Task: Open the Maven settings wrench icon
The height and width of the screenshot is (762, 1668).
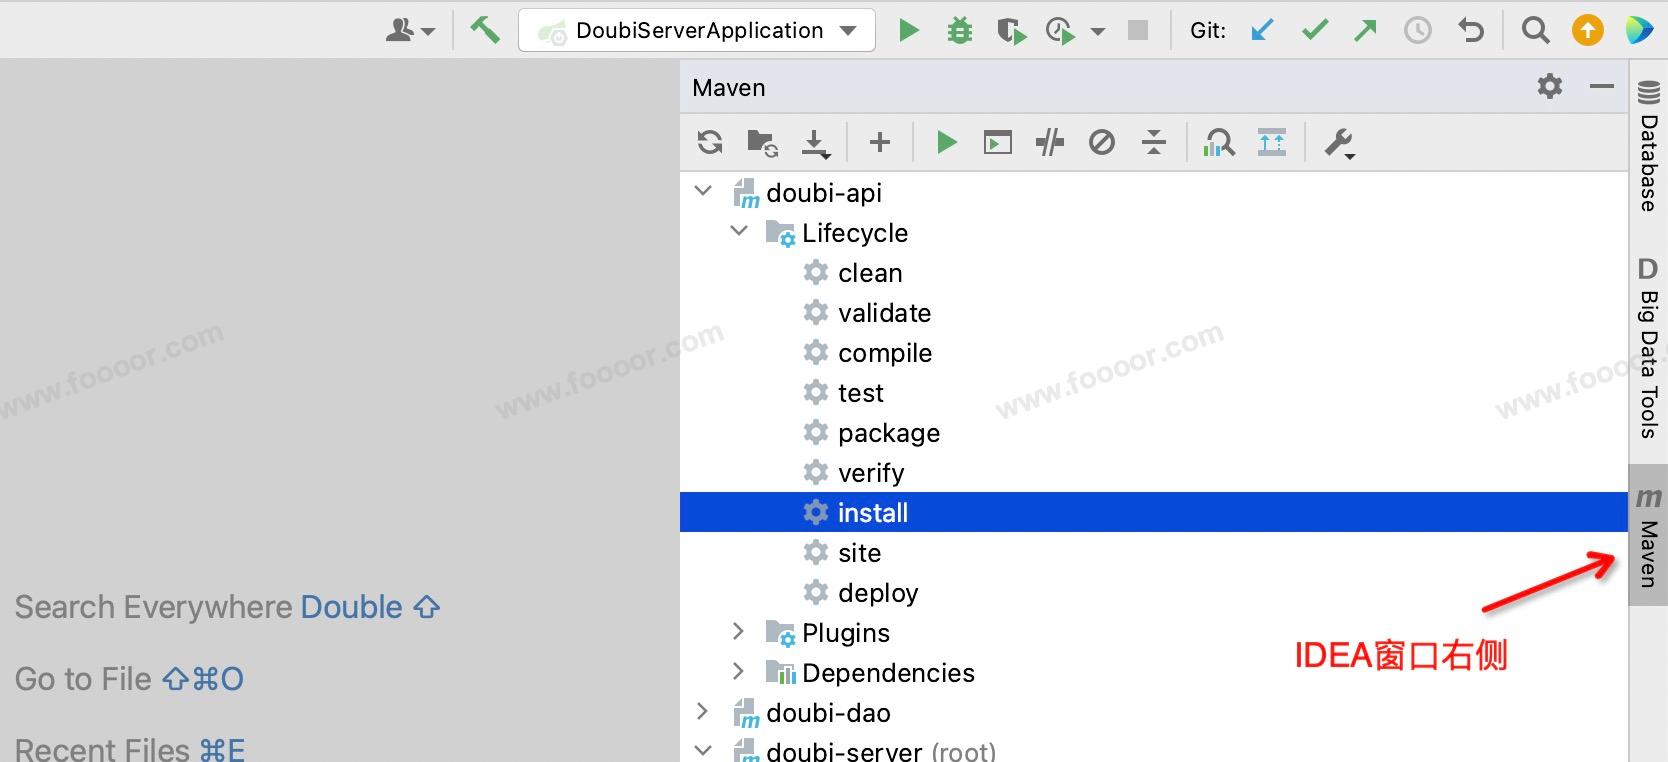Action: coord(1338,143)
